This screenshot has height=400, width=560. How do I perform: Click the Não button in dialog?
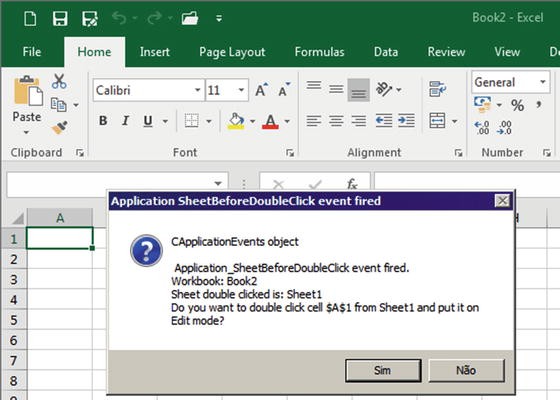[466, 370]
